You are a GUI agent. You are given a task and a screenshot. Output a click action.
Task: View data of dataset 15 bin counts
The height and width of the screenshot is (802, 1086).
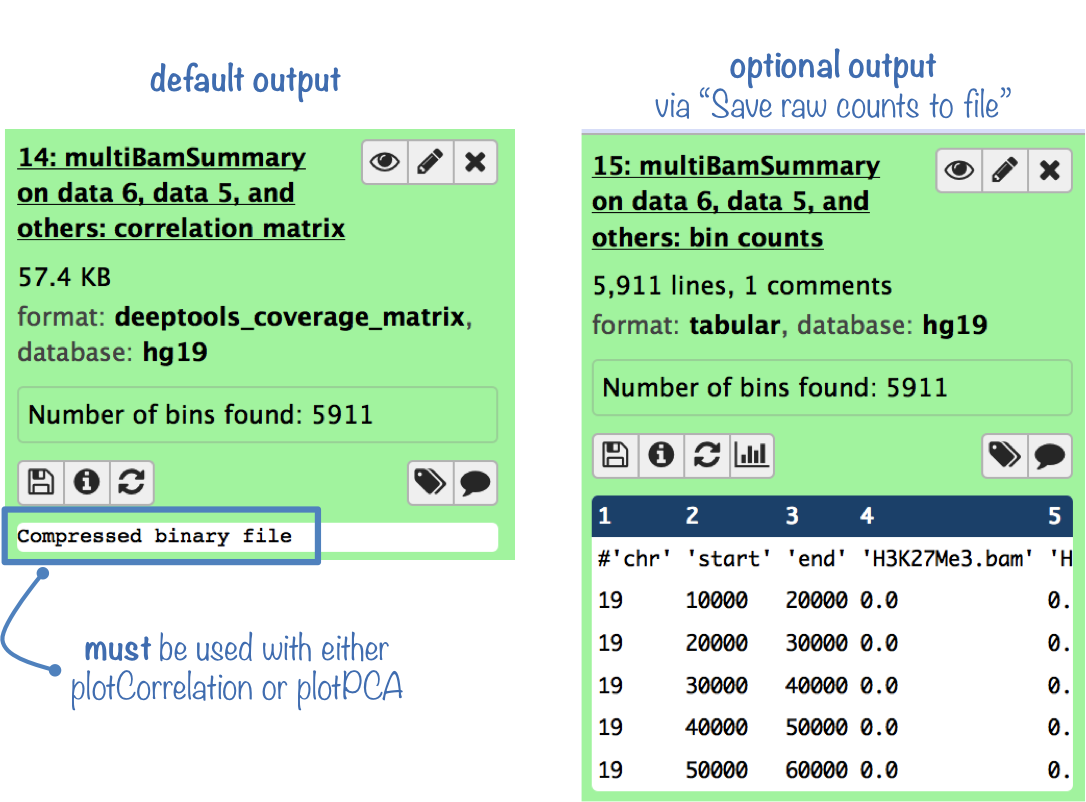959,171
